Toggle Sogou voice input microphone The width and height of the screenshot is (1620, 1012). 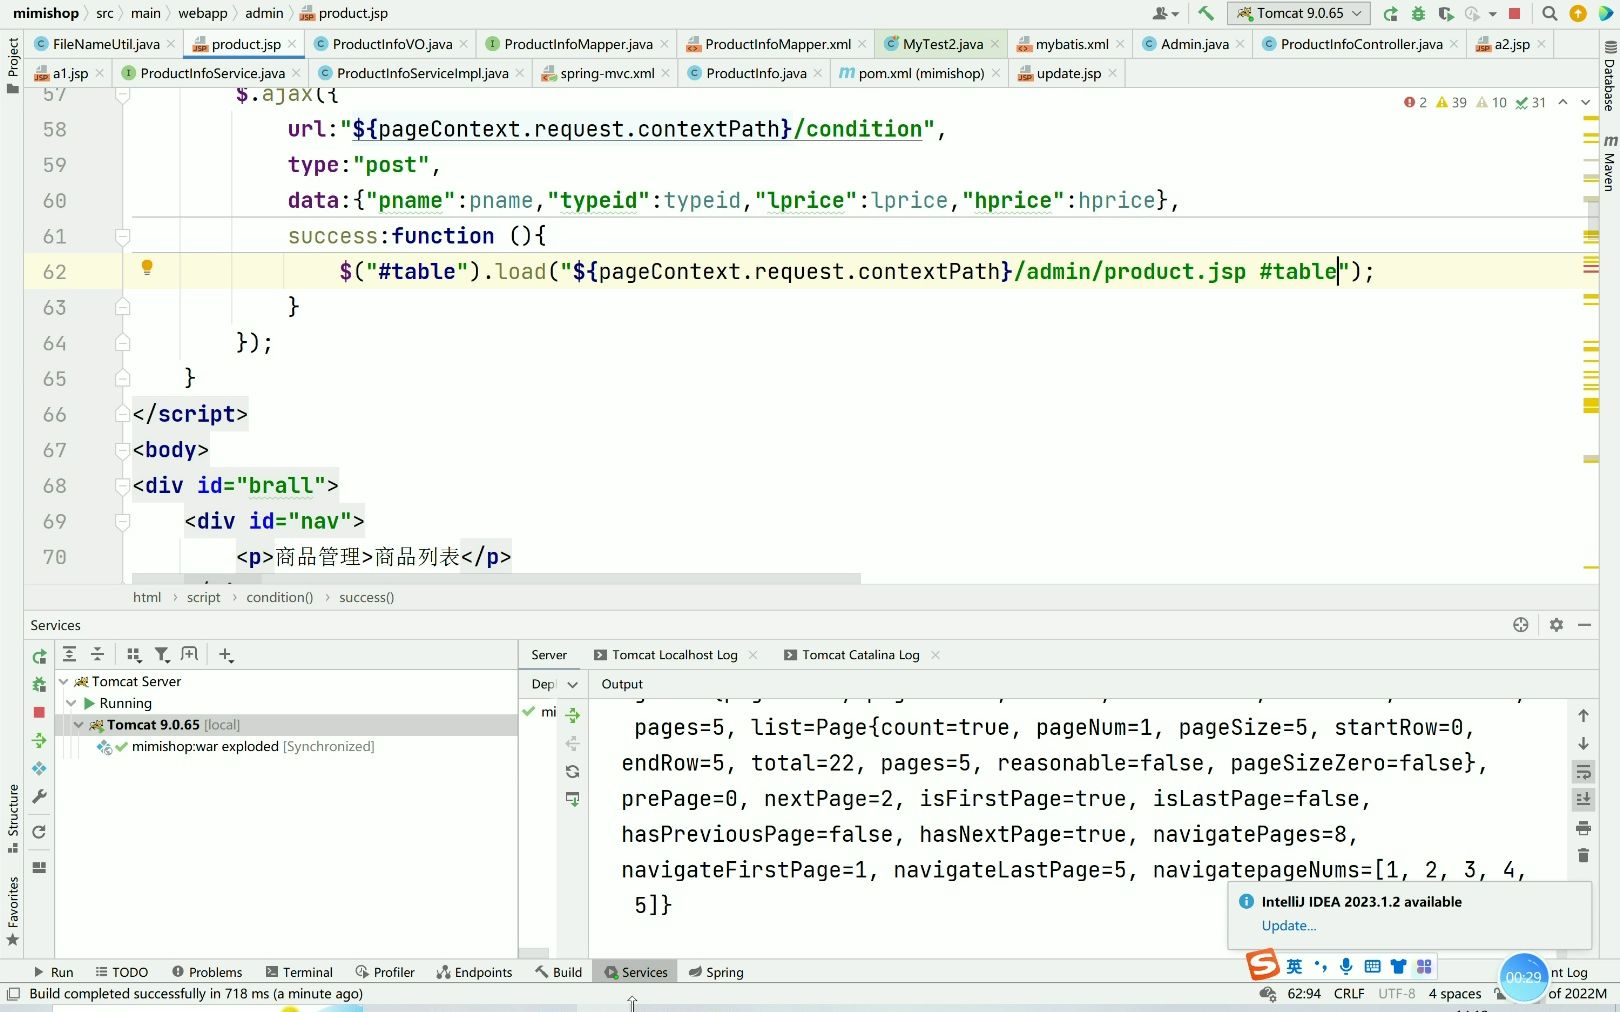pyautogui.click(x=1346, y=966)
